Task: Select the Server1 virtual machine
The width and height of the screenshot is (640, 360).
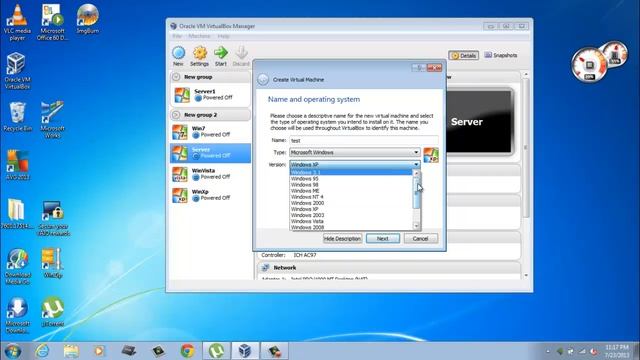Action: click(210, 95)
